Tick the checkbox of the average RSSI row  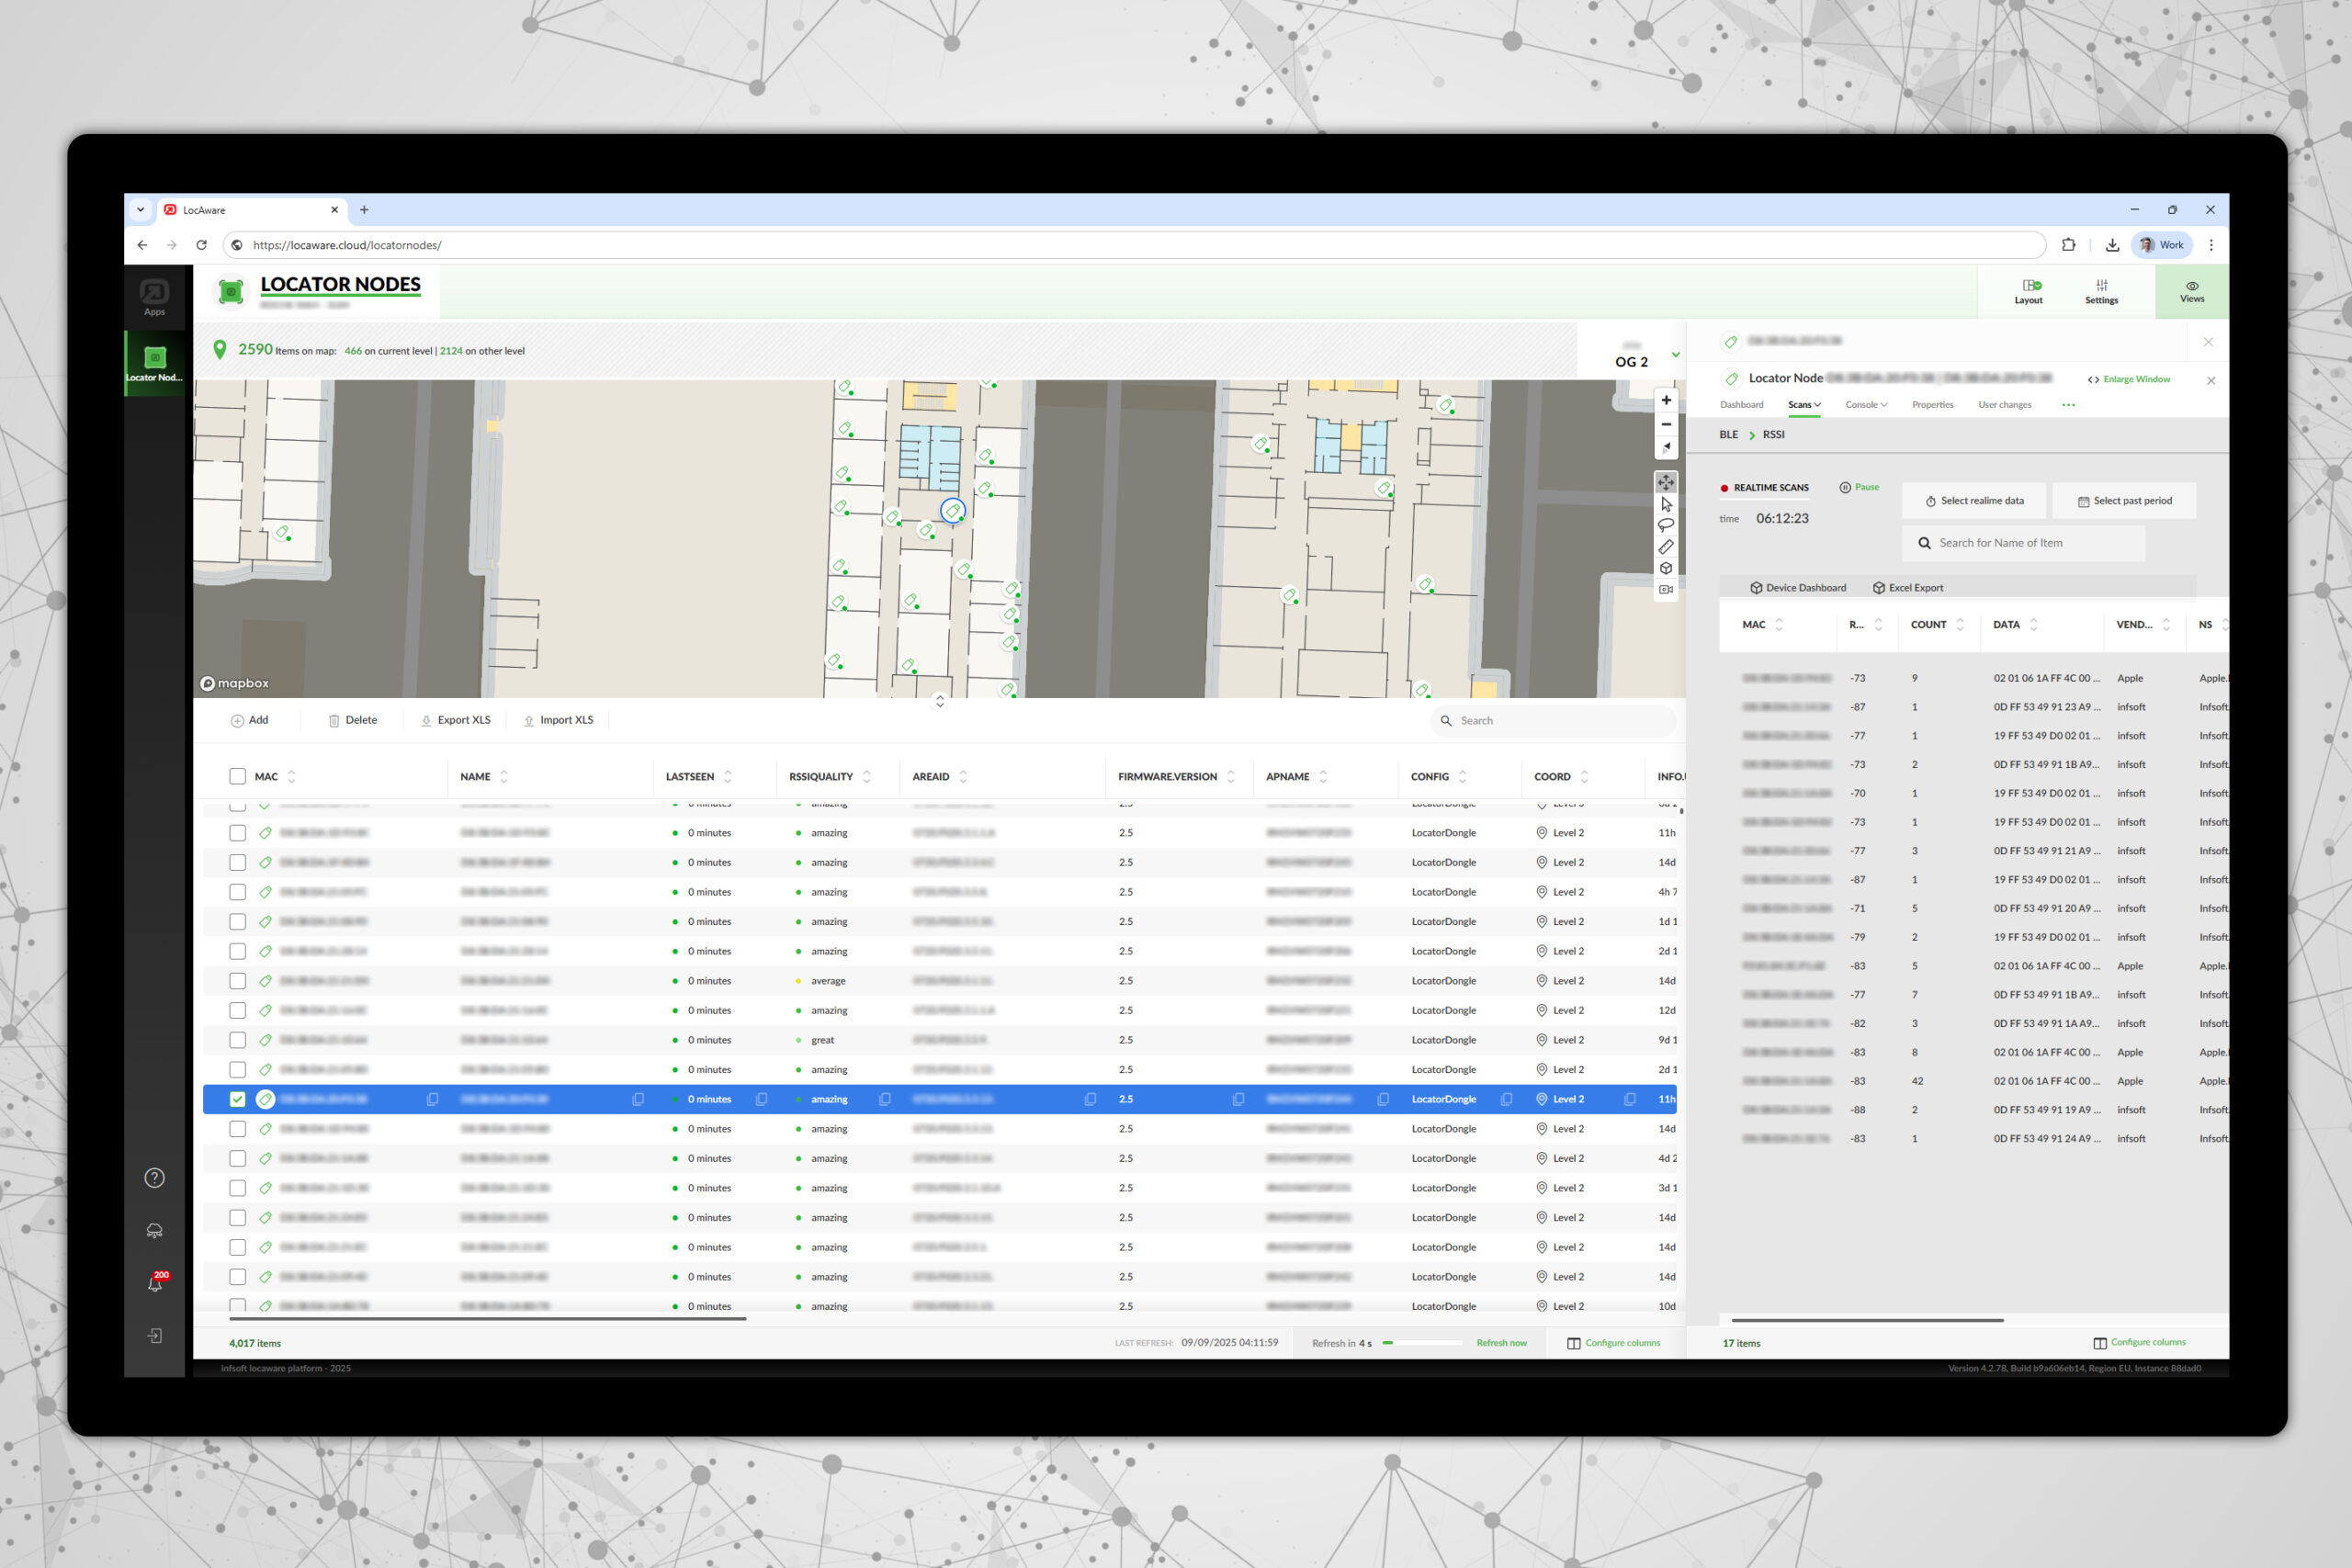pyautogui.click(x=237, y=981)
